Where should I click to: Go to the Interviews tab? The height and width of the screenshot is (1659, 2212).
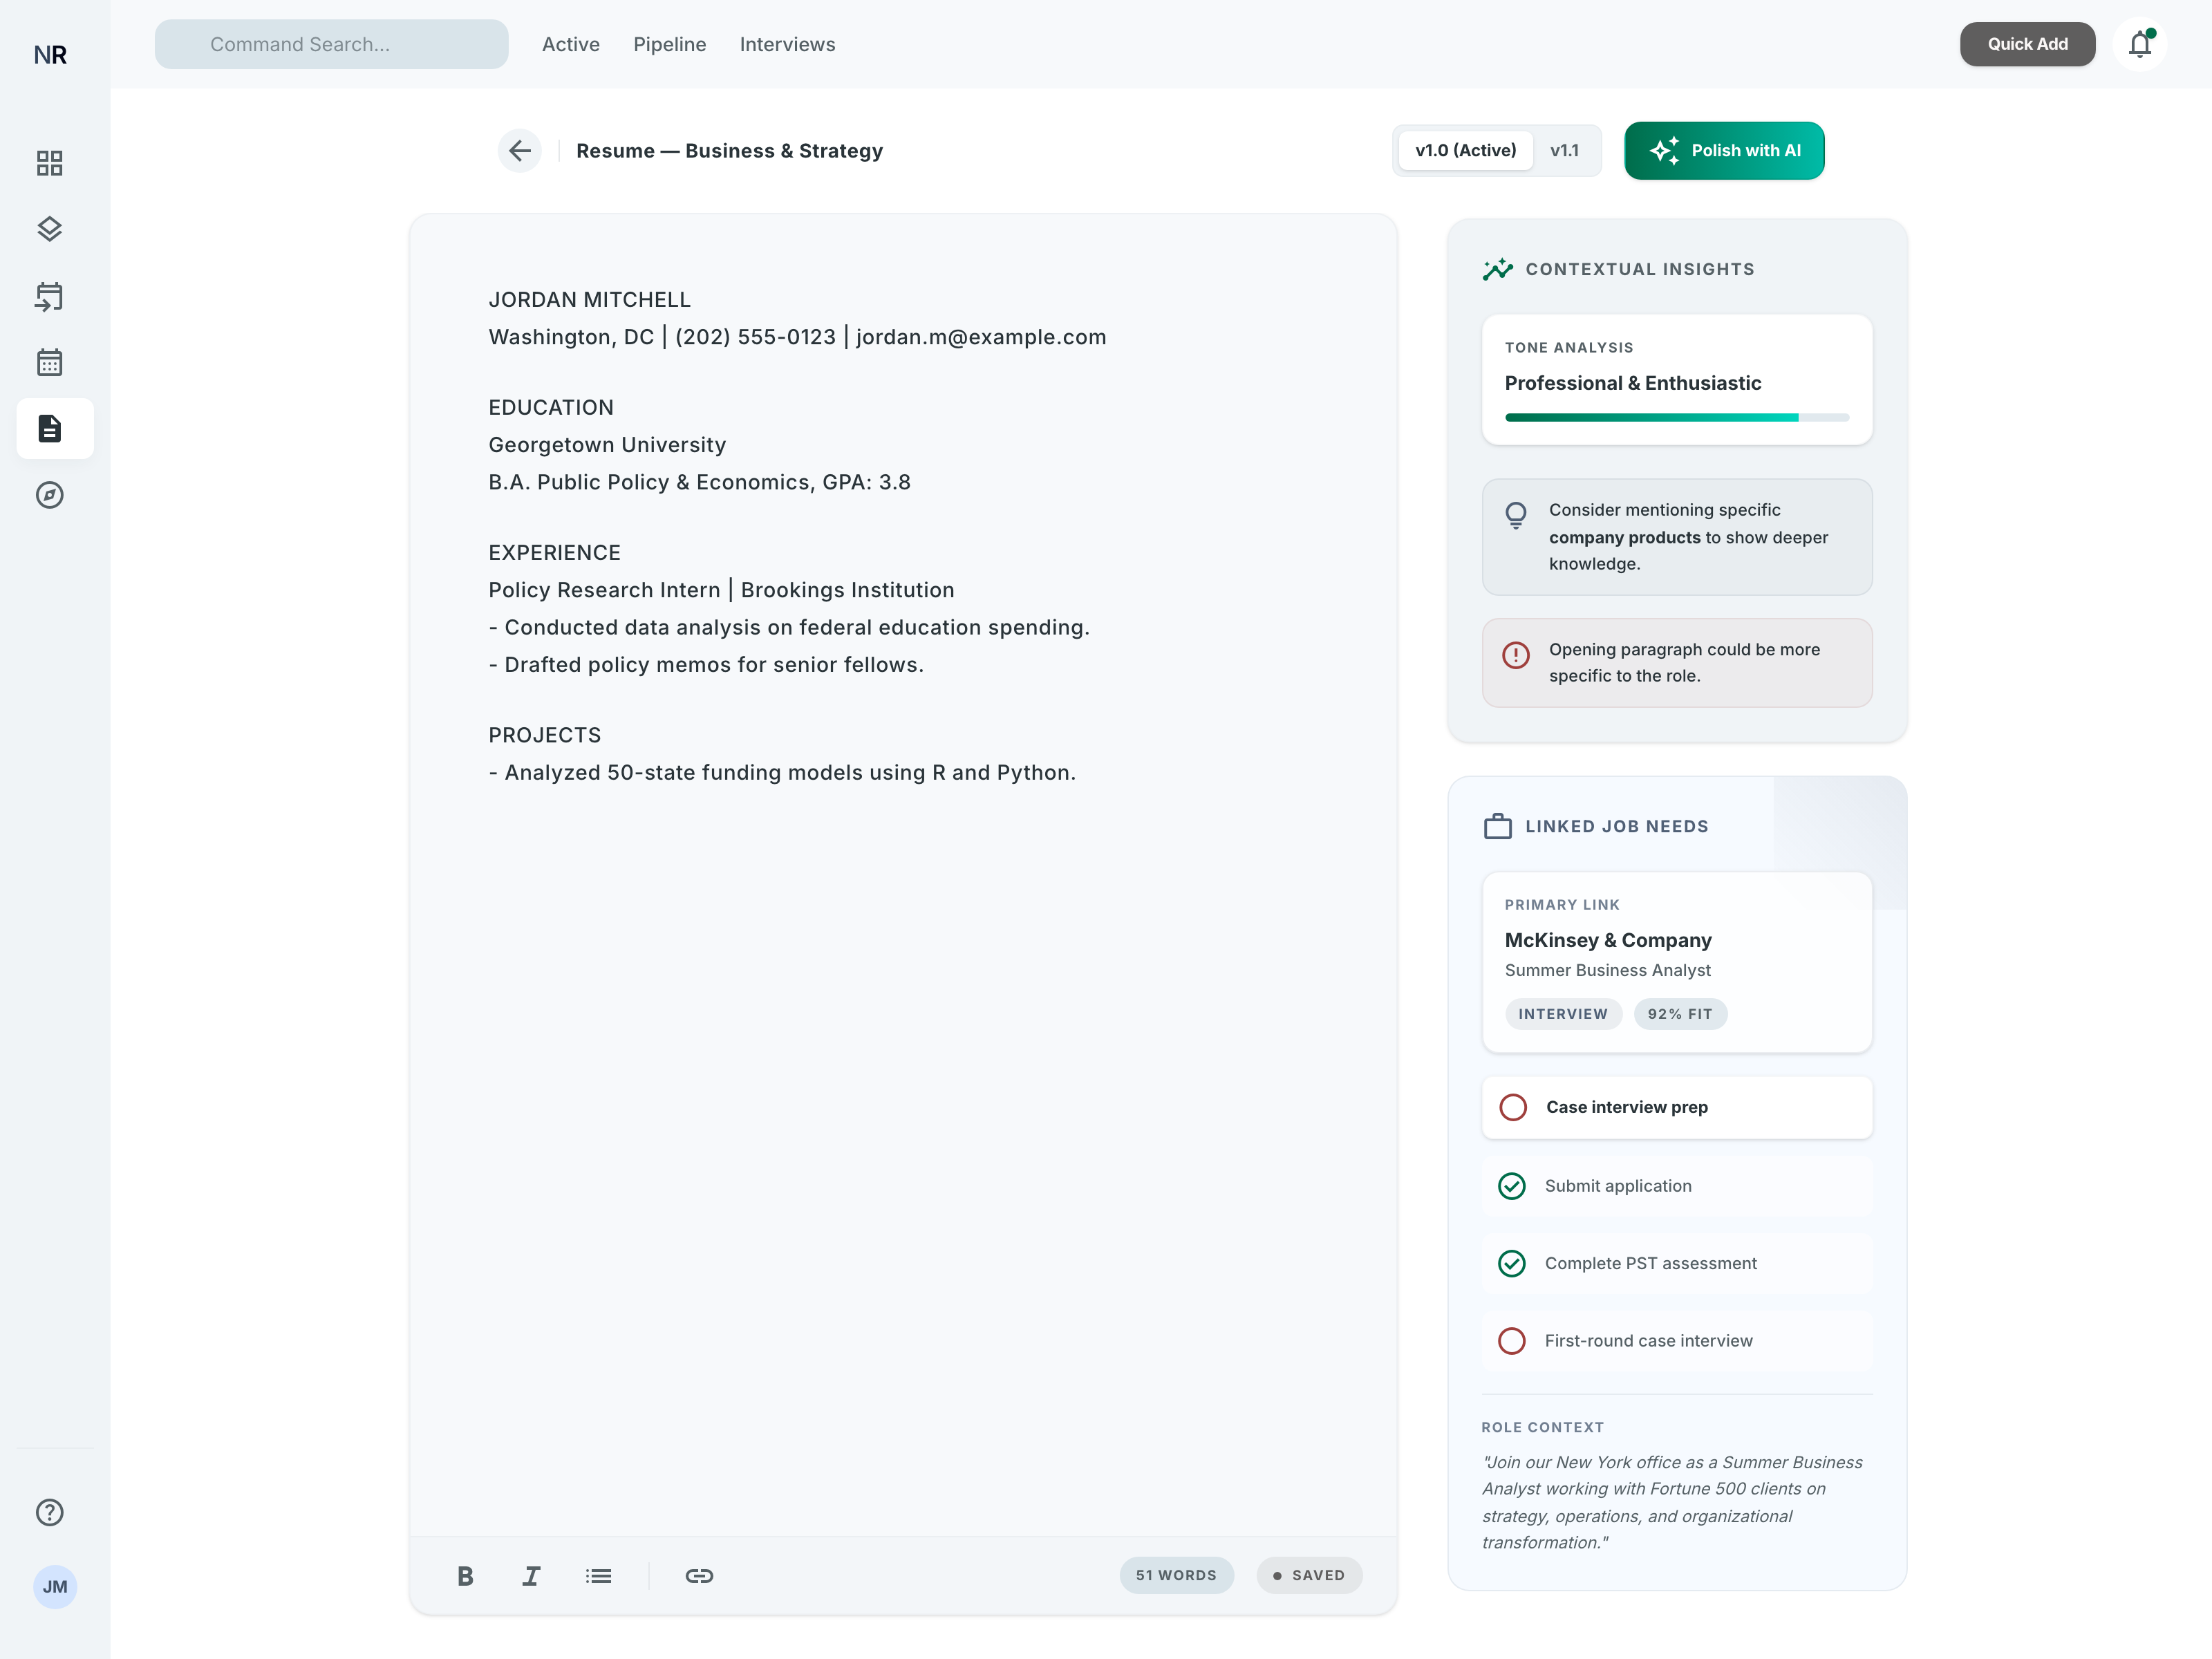click(x=787, y=45)
